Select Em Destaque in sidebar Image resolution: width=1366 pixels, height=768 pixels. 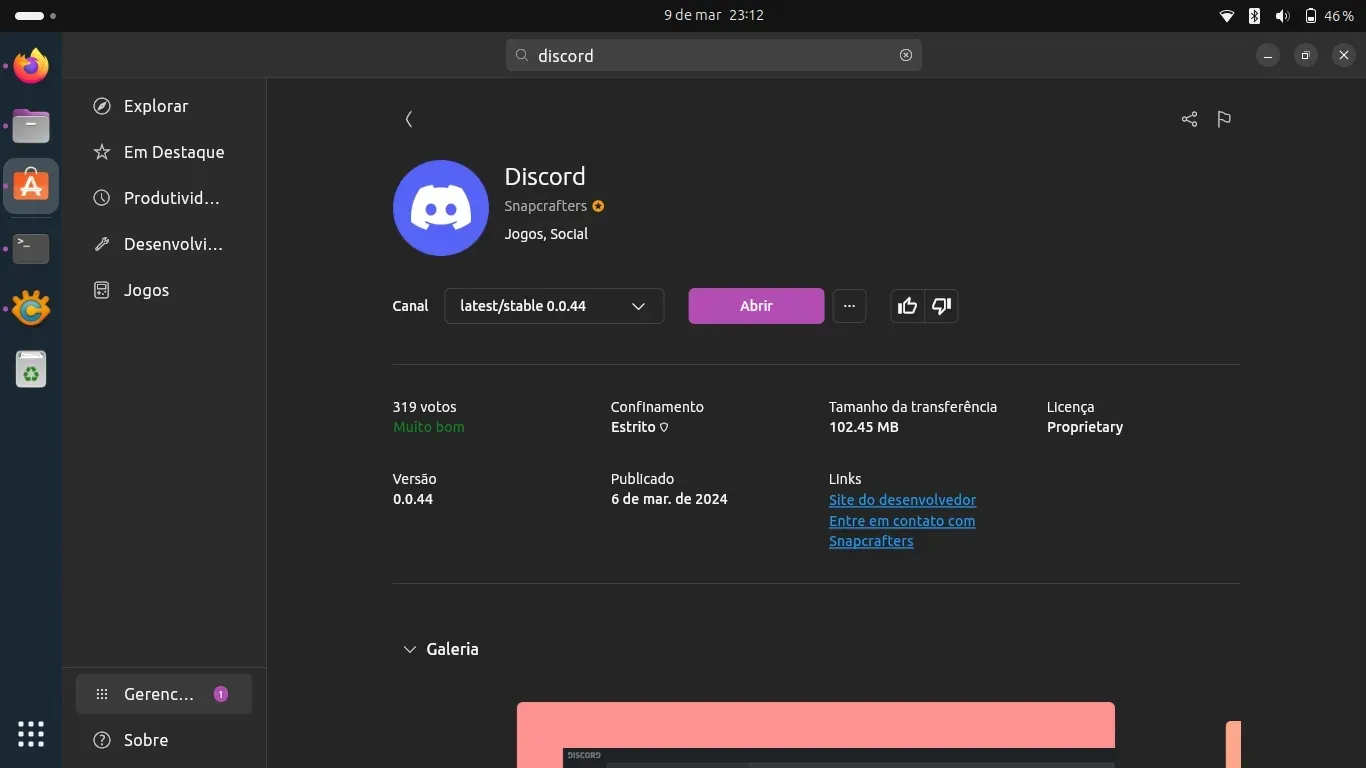[x=173, y=152]
